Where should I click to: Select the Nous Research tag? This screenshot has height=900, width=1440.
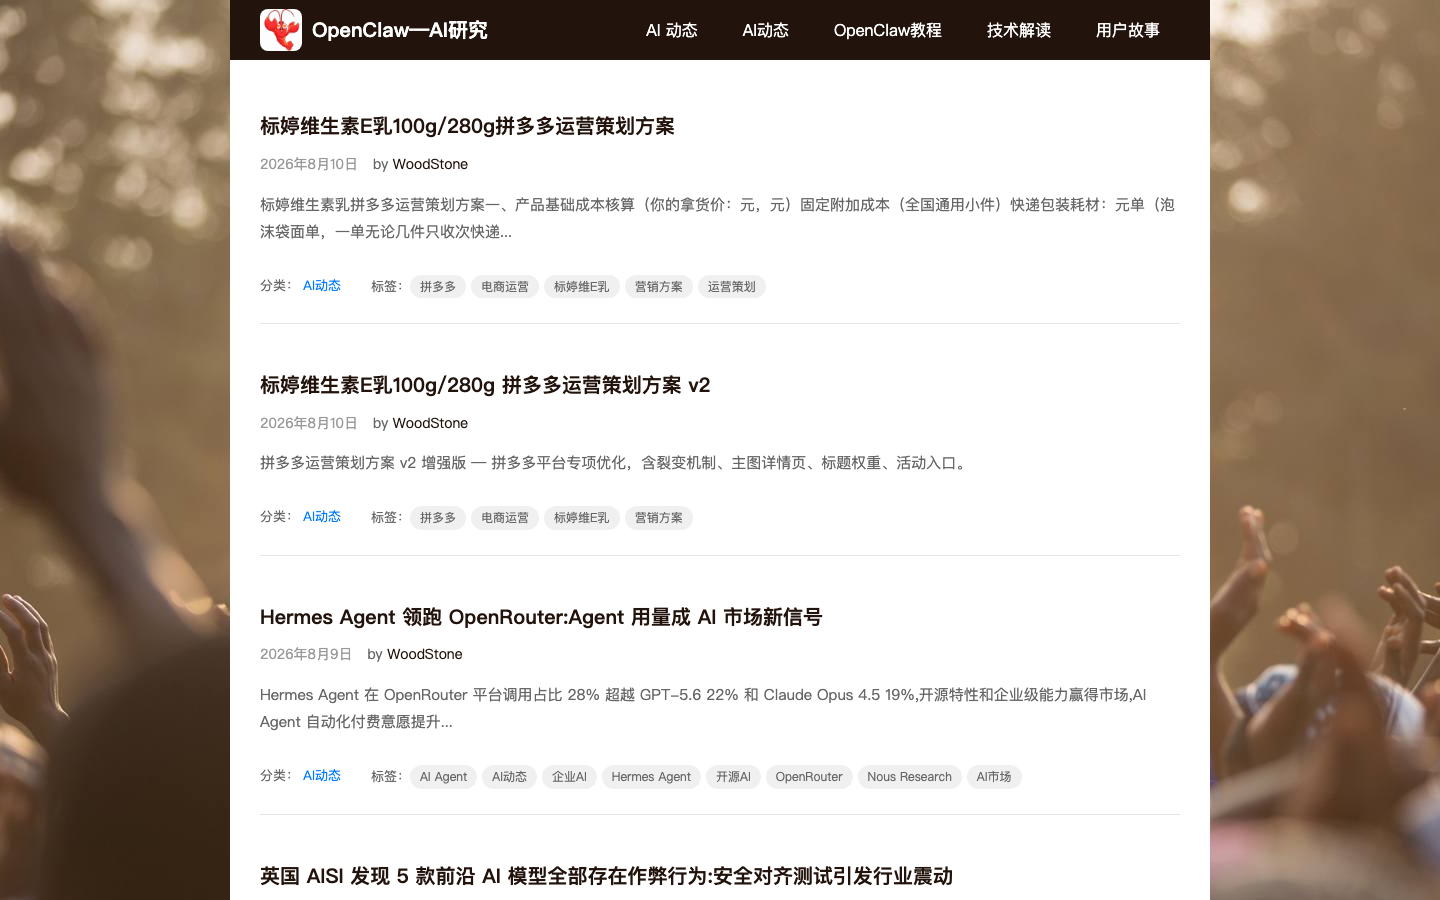(x=910, y=777)
